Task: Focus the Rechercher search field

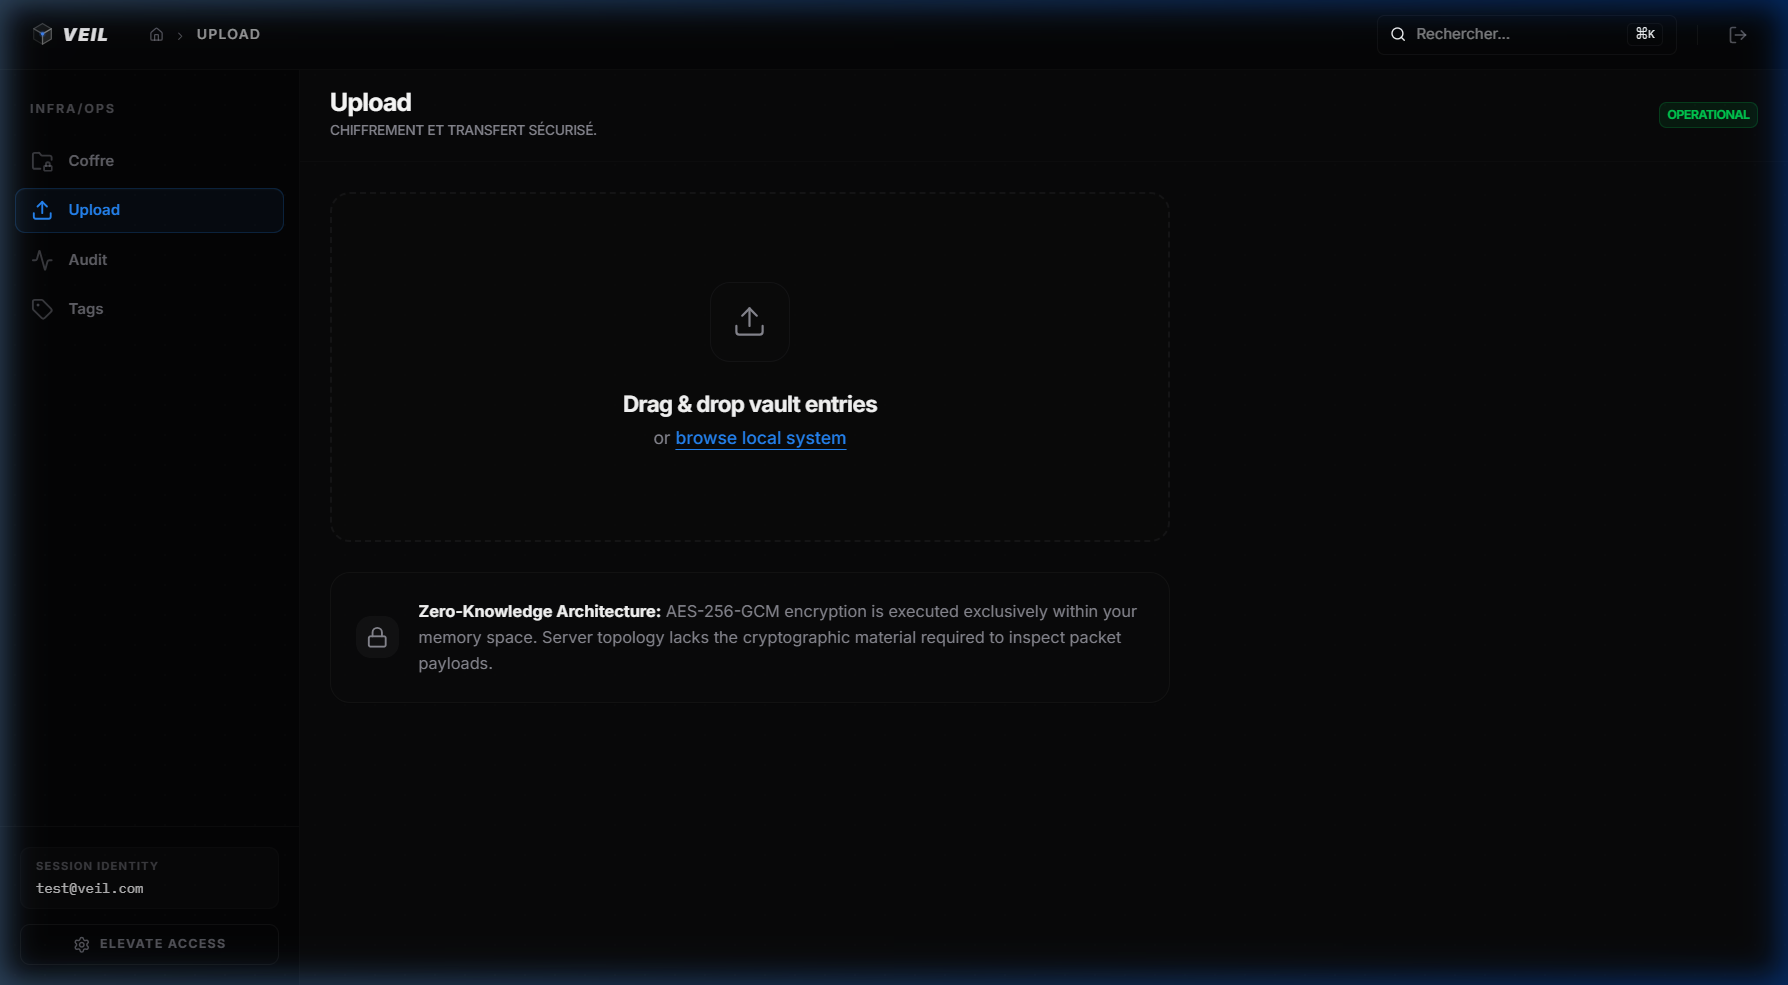Action: pos(1526,34)
